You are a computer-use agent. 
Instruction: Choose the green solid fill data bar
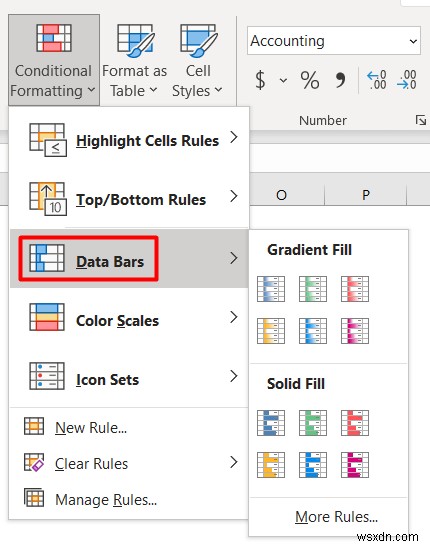coord(313,423)
